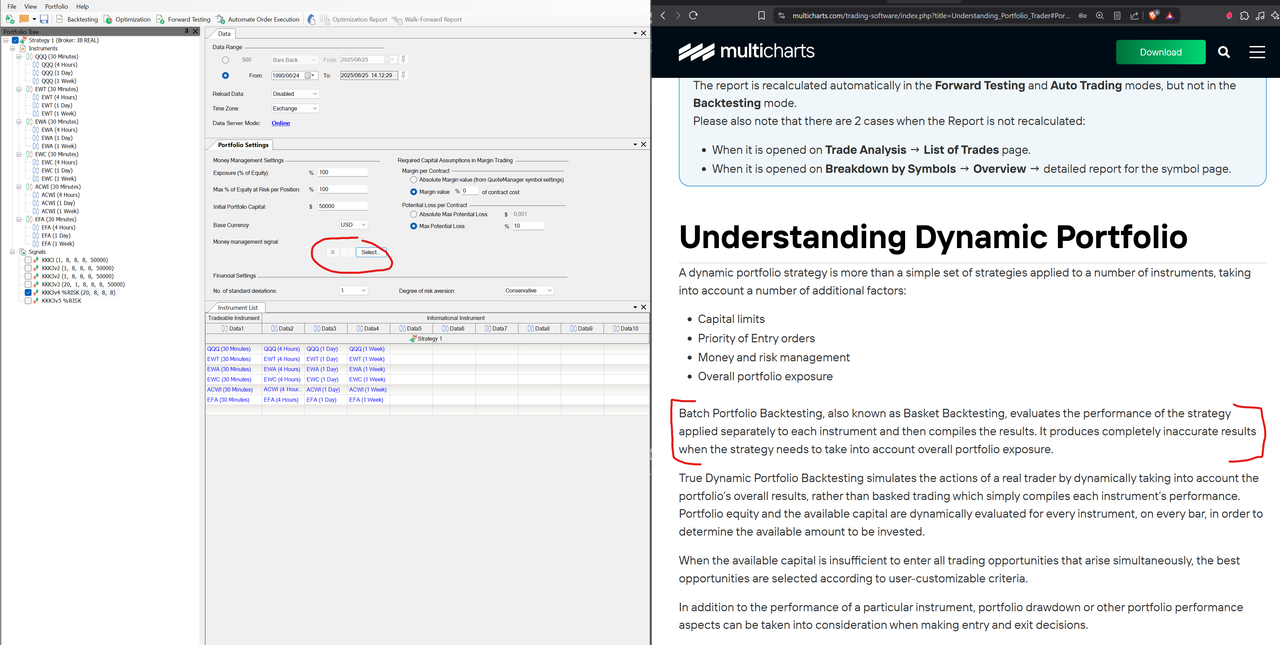Click the browser address bar URL
Image resolution: width=1280 pixels, height=645 pixels.
coord(930,15)
